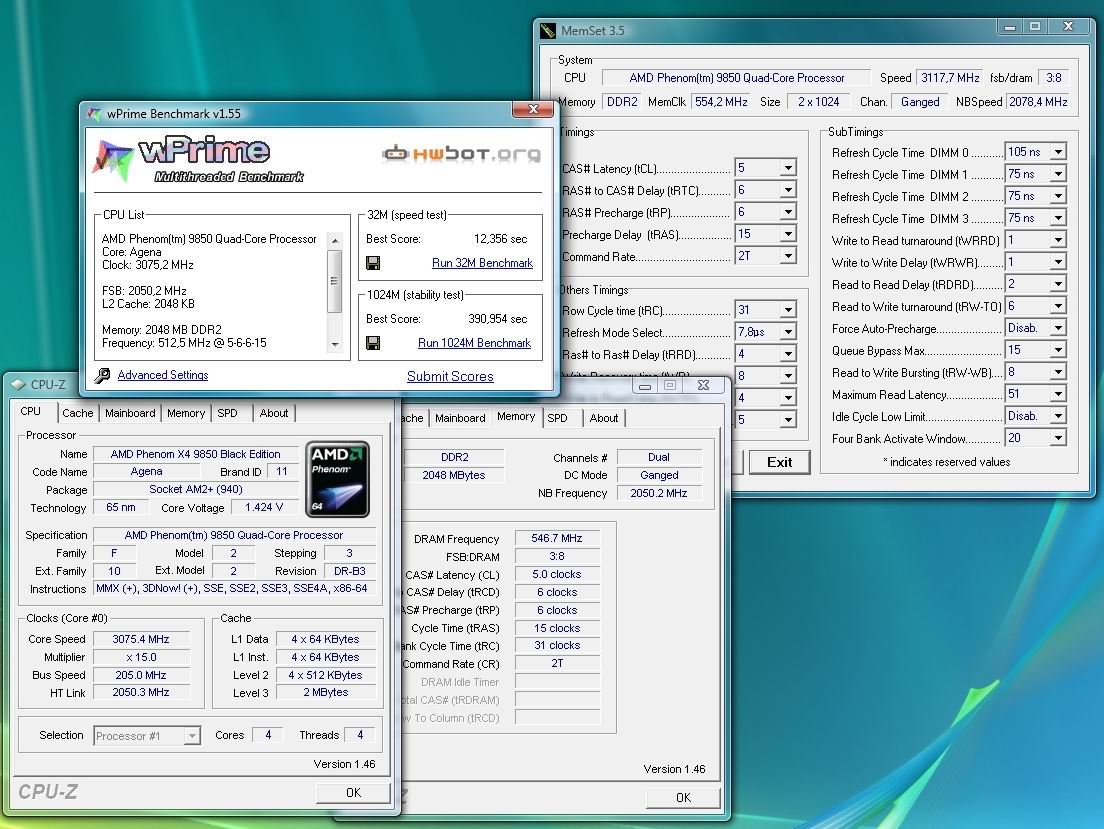Image resolution: width=1104 pixels, height=829 pixels.
Task: Open Refresh Cycle Time DIMM 3 dropdown
Action: (x=1058, y=218)
